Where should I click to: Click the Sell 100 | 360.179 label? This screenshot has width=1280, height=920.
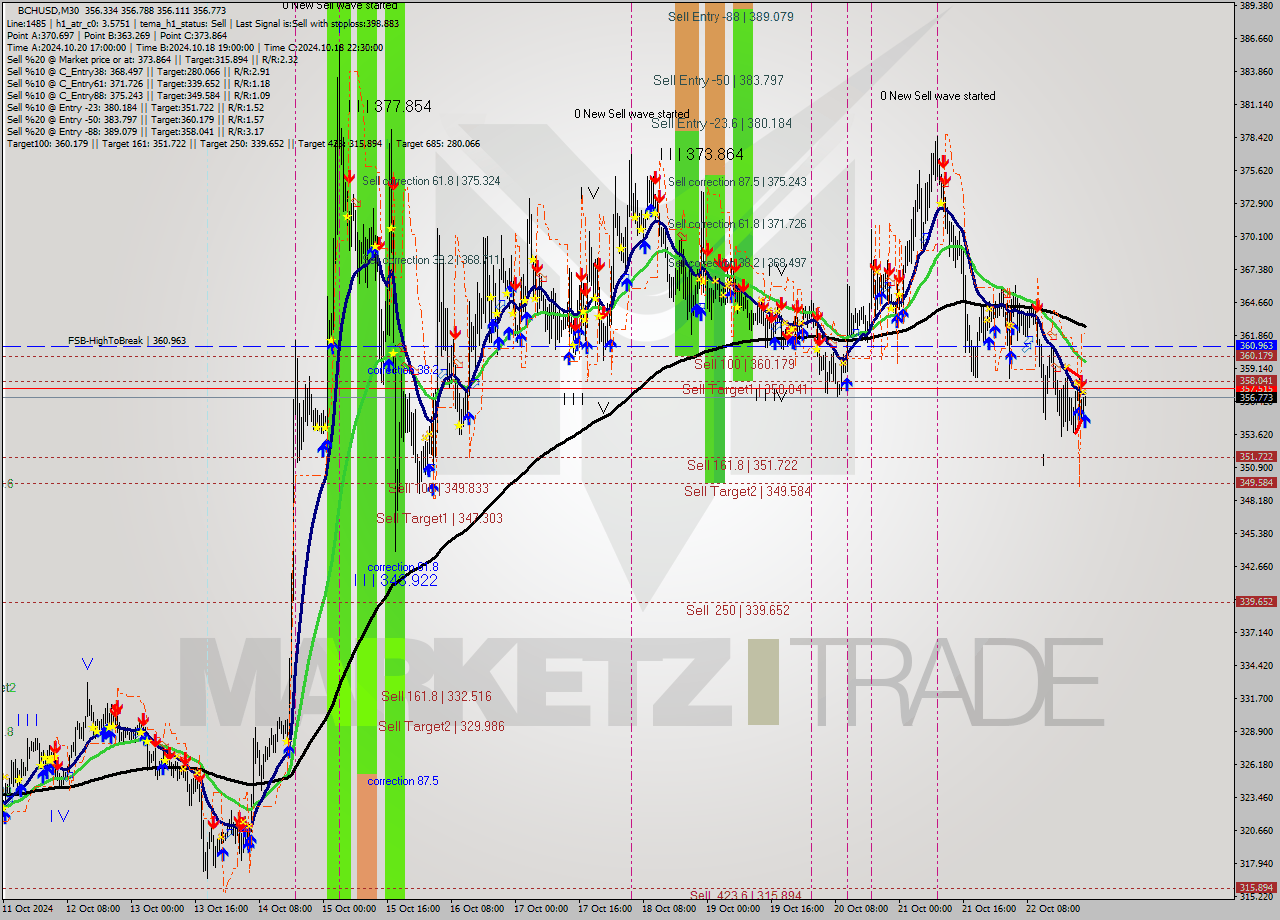[745, 365]
